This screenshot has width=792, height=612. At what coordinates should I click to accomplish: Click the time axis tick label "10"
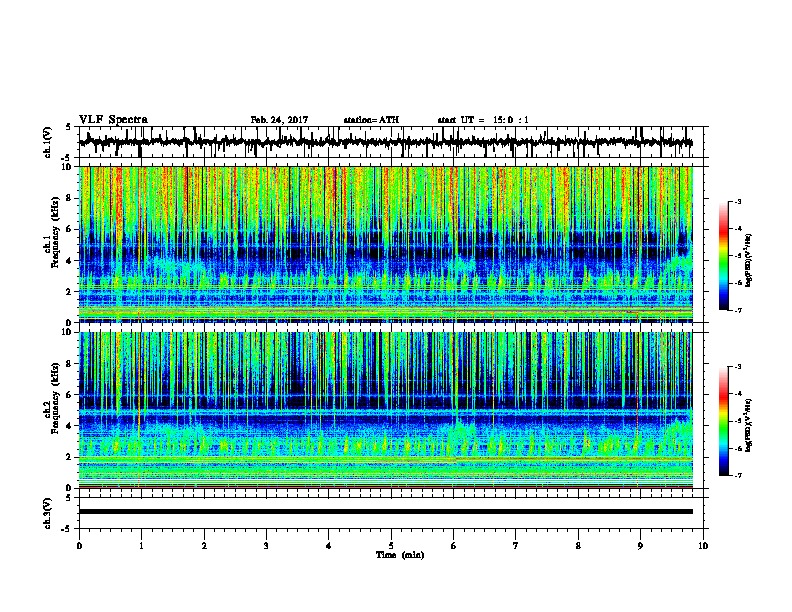[x=703, y=545]
